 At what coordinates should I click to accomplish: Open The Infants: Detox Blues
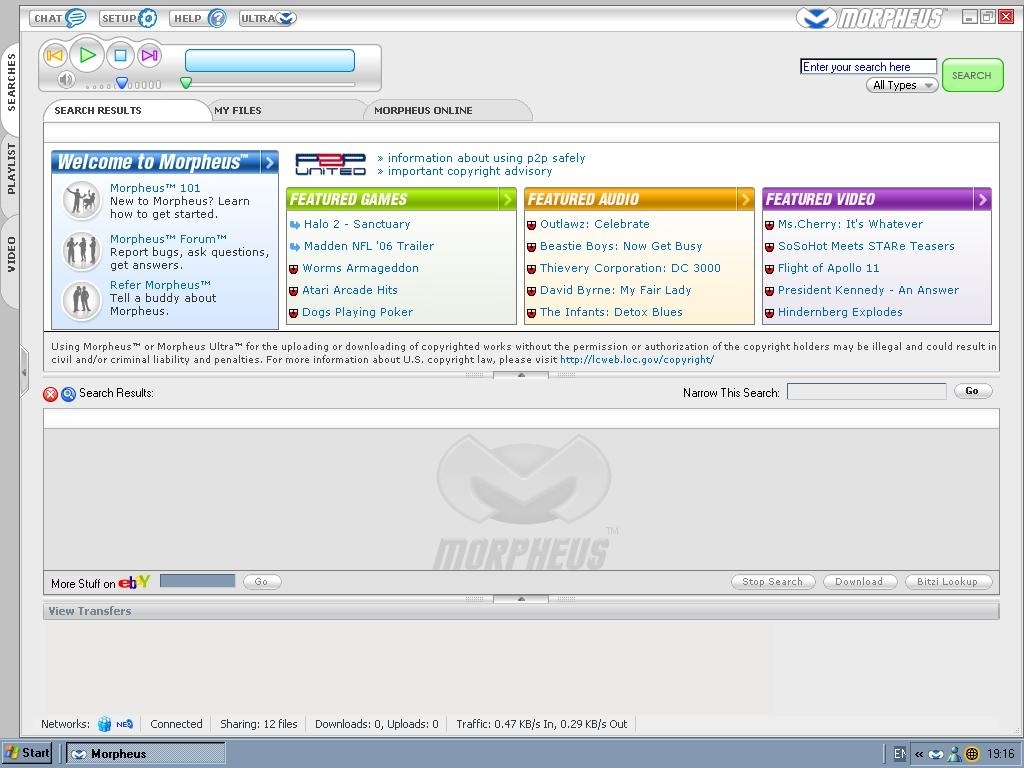coord(611,312)
